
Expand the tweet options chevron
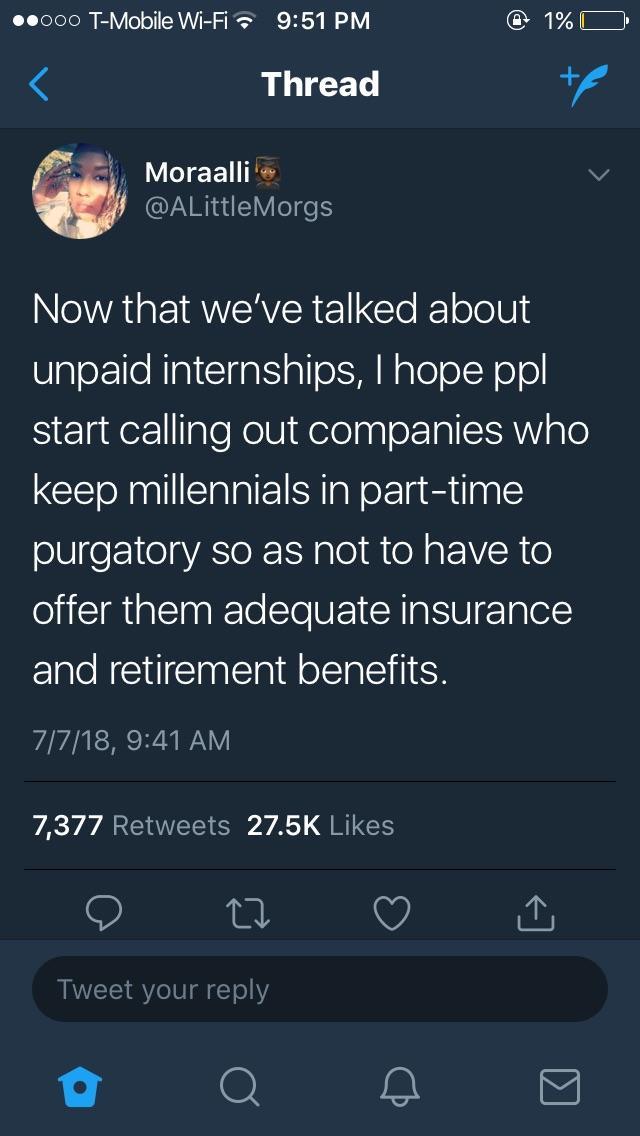coord(597,176)
